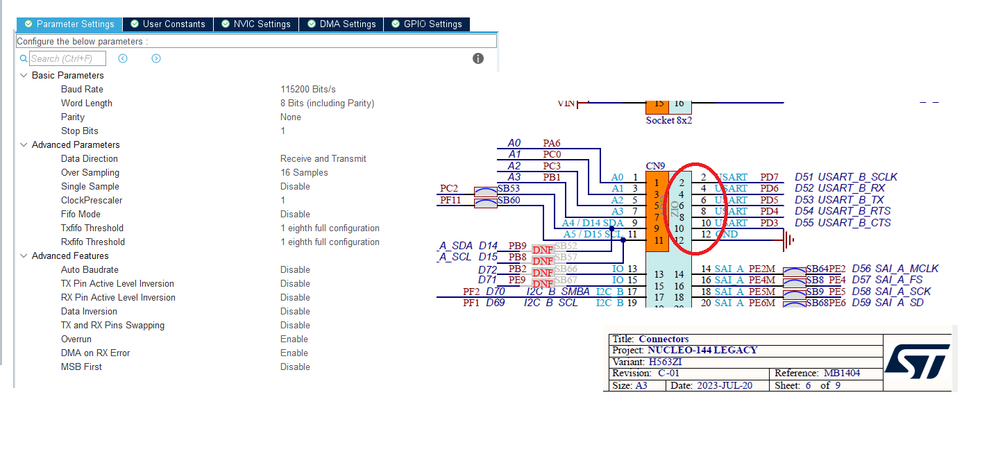998x452 pixels.
Task: Change RX Pin Active Level Inversion value
Action: pyautogui.click(x=295, y=298)
